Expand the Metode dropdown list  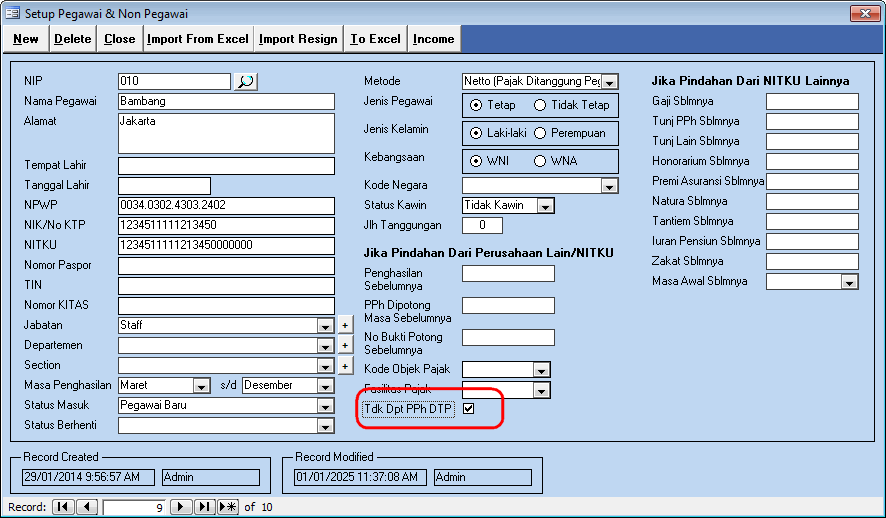coord(609,81)
